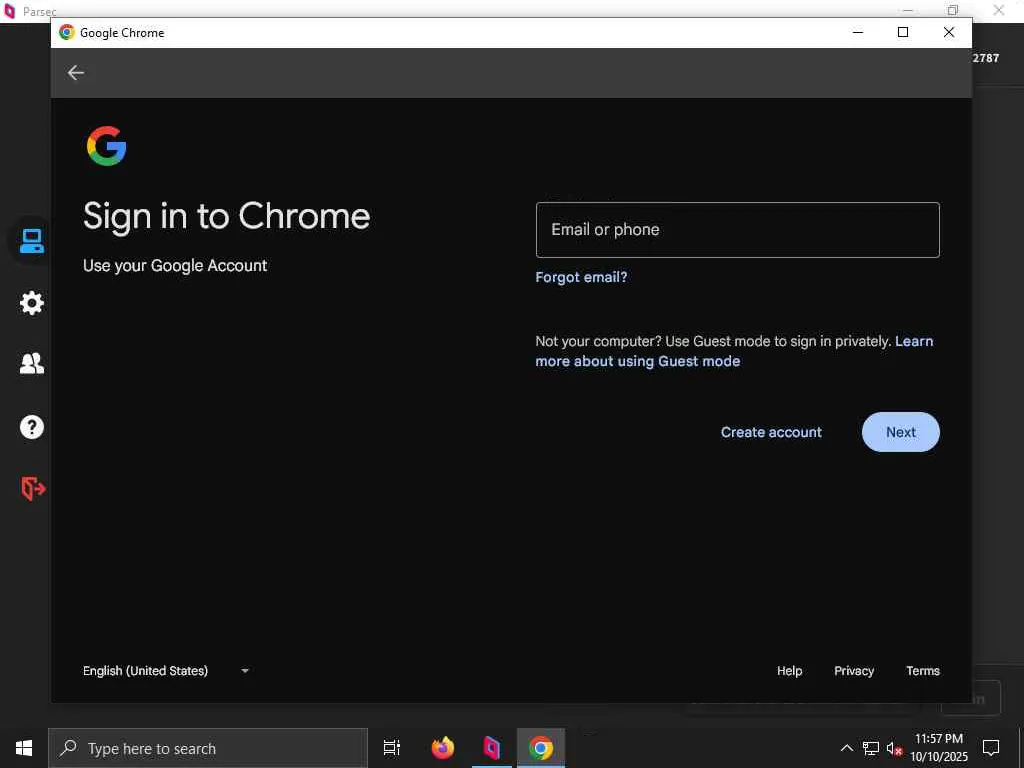Click the Parsec logo in title bar
Image resolution: width=1024 pixels, height=768 pixels.
(x=10, y=11)
